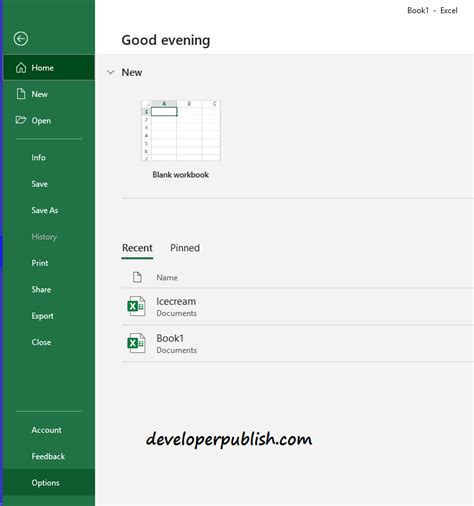Viewport: 474px width, 506px height.
Task: Select the Open label in sidebar
Action: click(41, 121)
